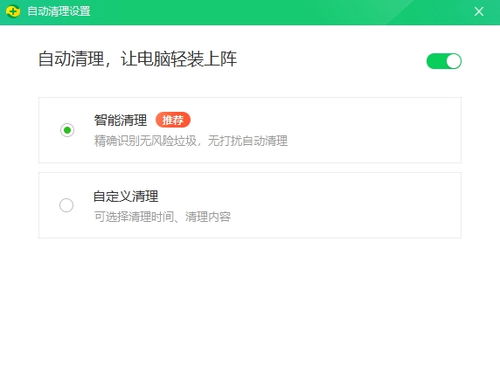Close the 自动清理设置 dialog
Image resolution: width=500 pixels, height=373 pixels.
click(479, 12)
